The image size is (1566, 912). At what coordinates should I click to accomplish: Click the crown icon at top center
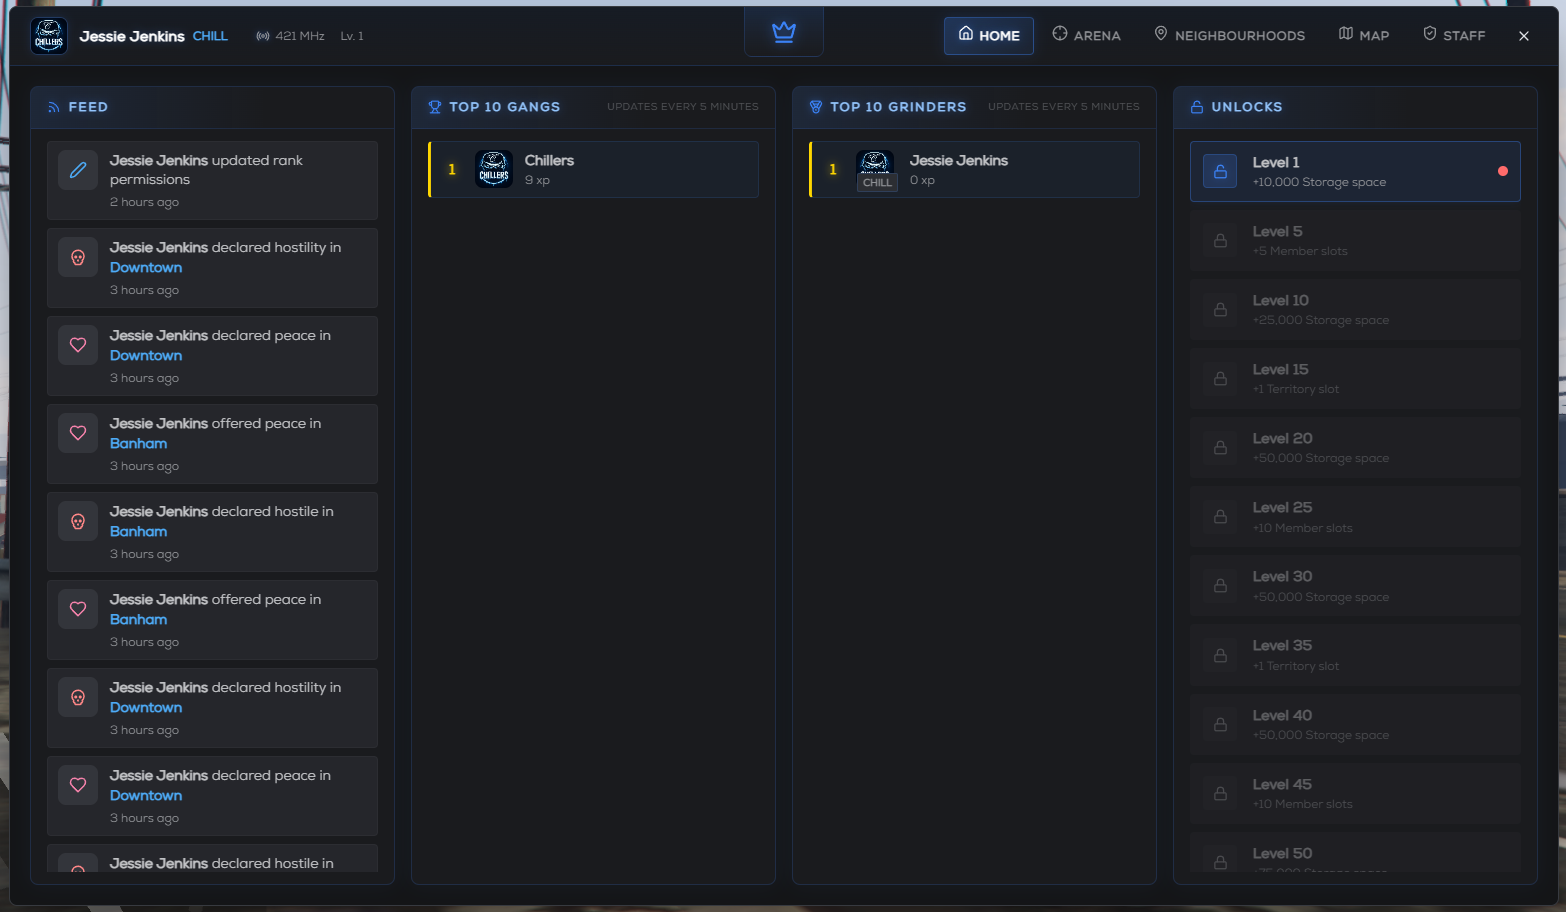pyautogui.click(x=784, y=32)
